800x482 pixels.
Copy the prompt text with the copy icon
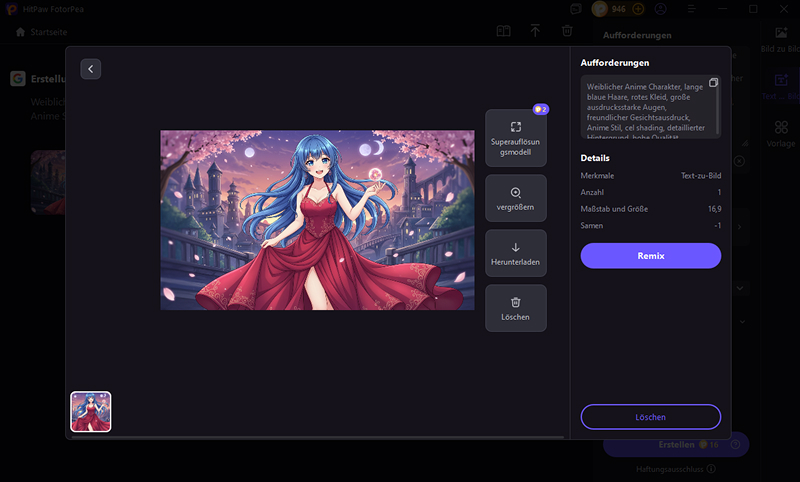pyautogui.click(x=713, y=82)
